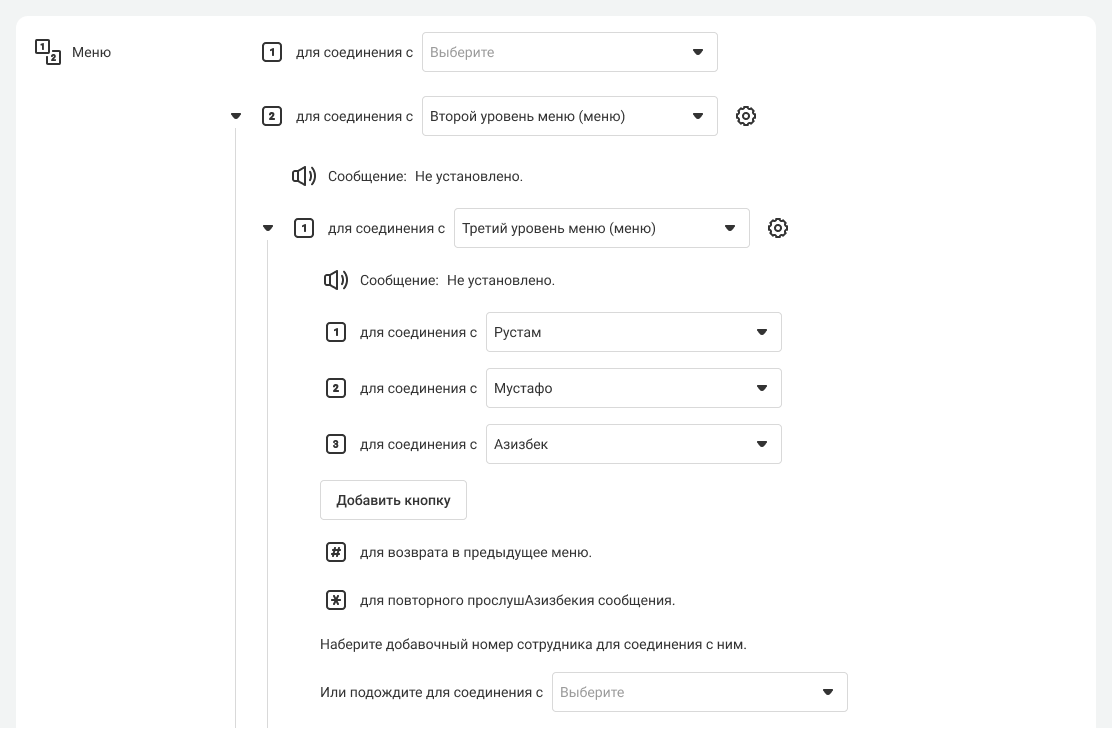Open the 'Второй уровень меню' dropdown

(569, 116)
